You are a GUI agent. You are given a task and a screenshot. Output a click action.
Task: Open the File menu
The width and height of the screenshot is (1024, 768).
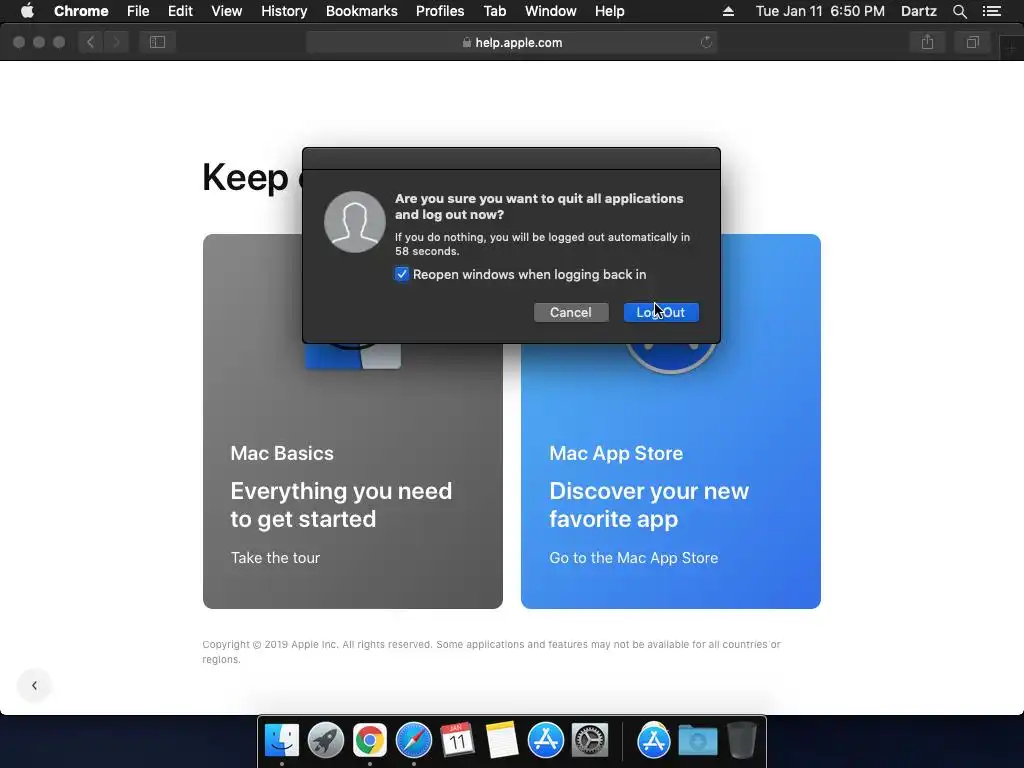138,11
